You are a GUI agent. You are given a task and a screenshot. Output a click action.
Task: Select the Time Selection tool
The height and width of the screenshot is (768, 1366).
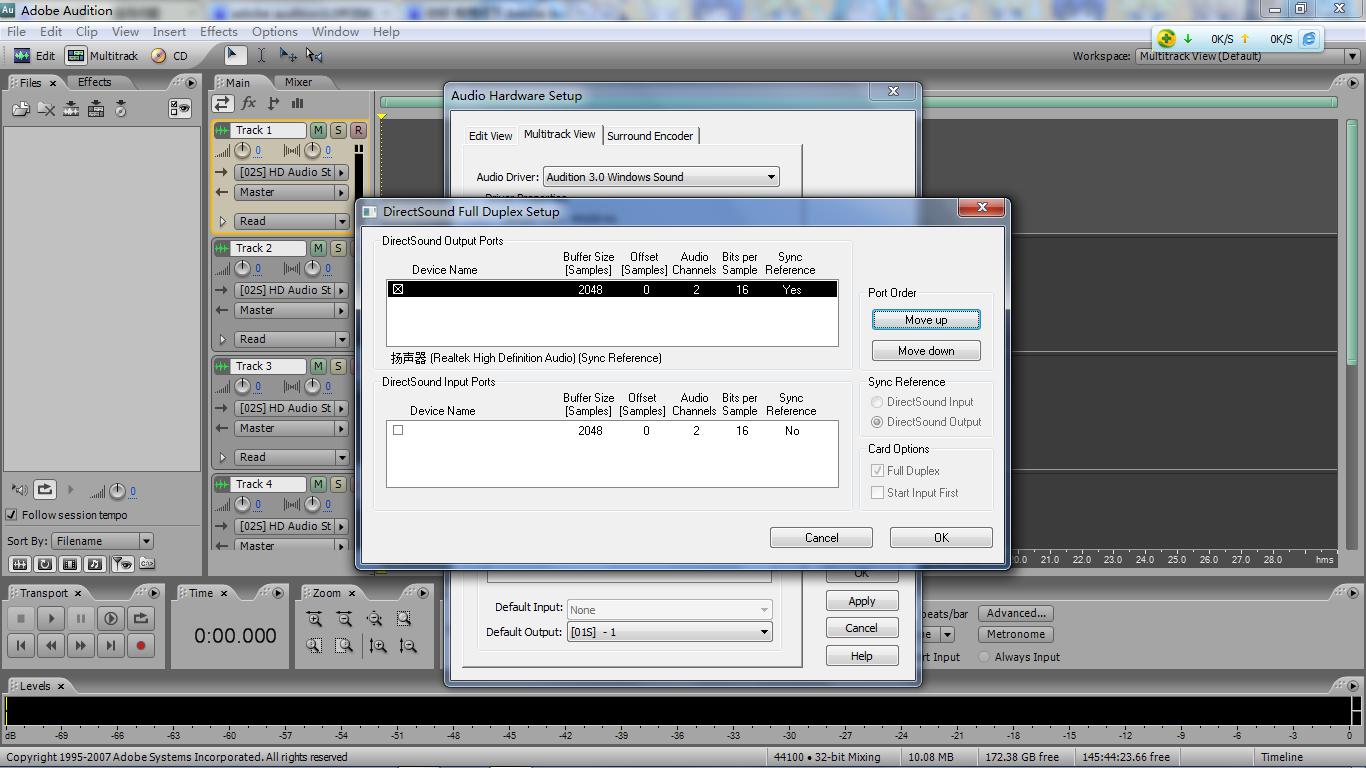click(261, 56)
